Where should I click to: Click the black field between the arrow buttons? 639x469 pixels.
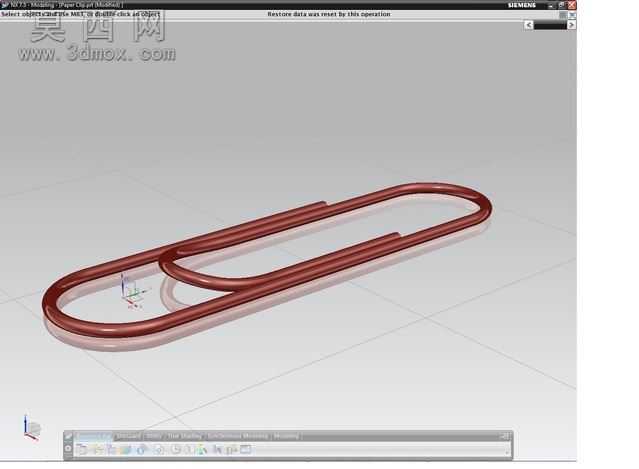(550, 25)
